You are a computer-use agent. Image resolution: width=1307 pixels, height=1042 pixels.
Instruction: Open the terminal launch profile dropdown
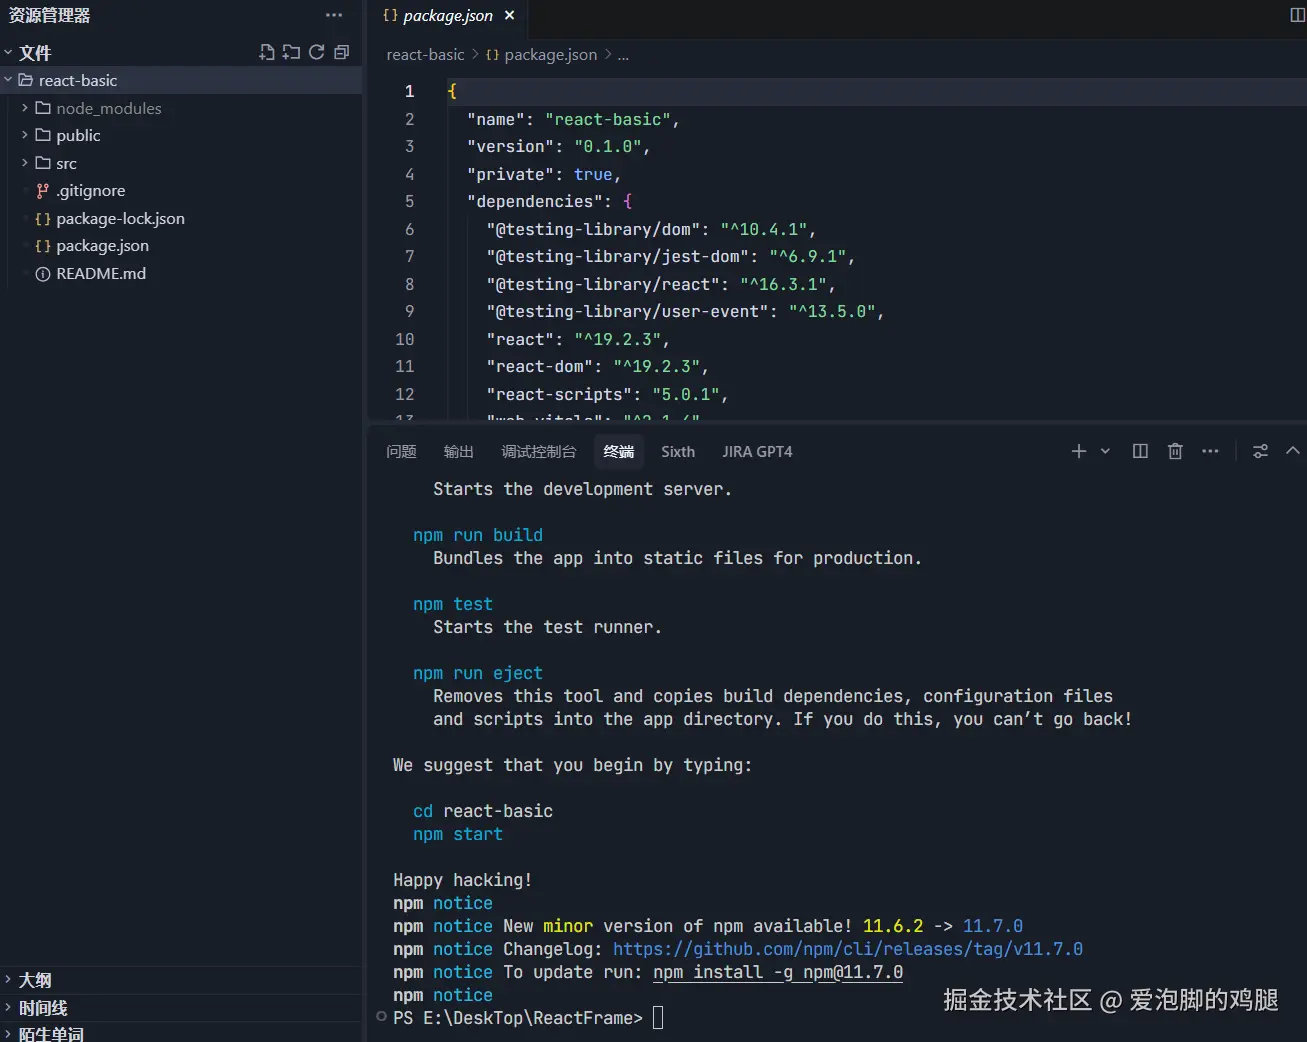point(1105,451)
